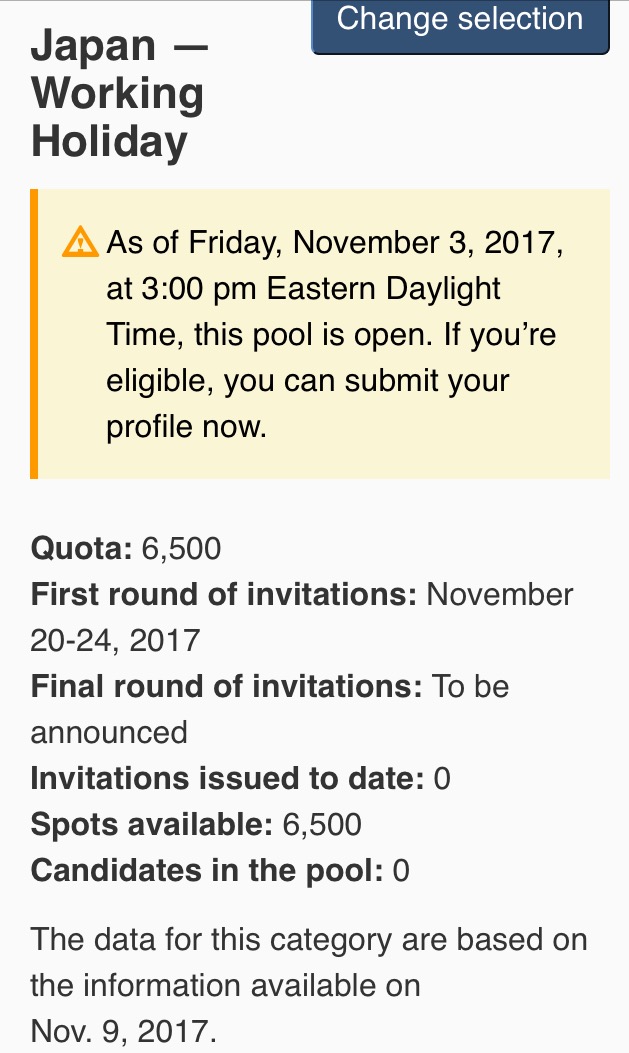Viewport: 629px width, 1053px height.
Task: Click the Invitations issued to date label
Action: point(228,778)
